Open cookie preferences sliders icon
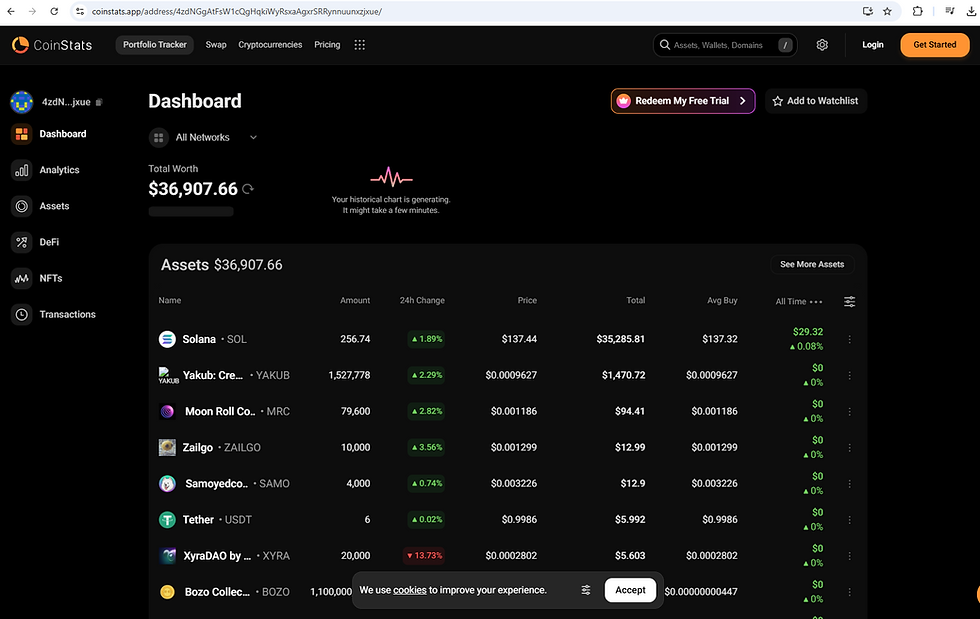Image resolution: width=980 pixels, height=619 pixels. pos(586,590)
